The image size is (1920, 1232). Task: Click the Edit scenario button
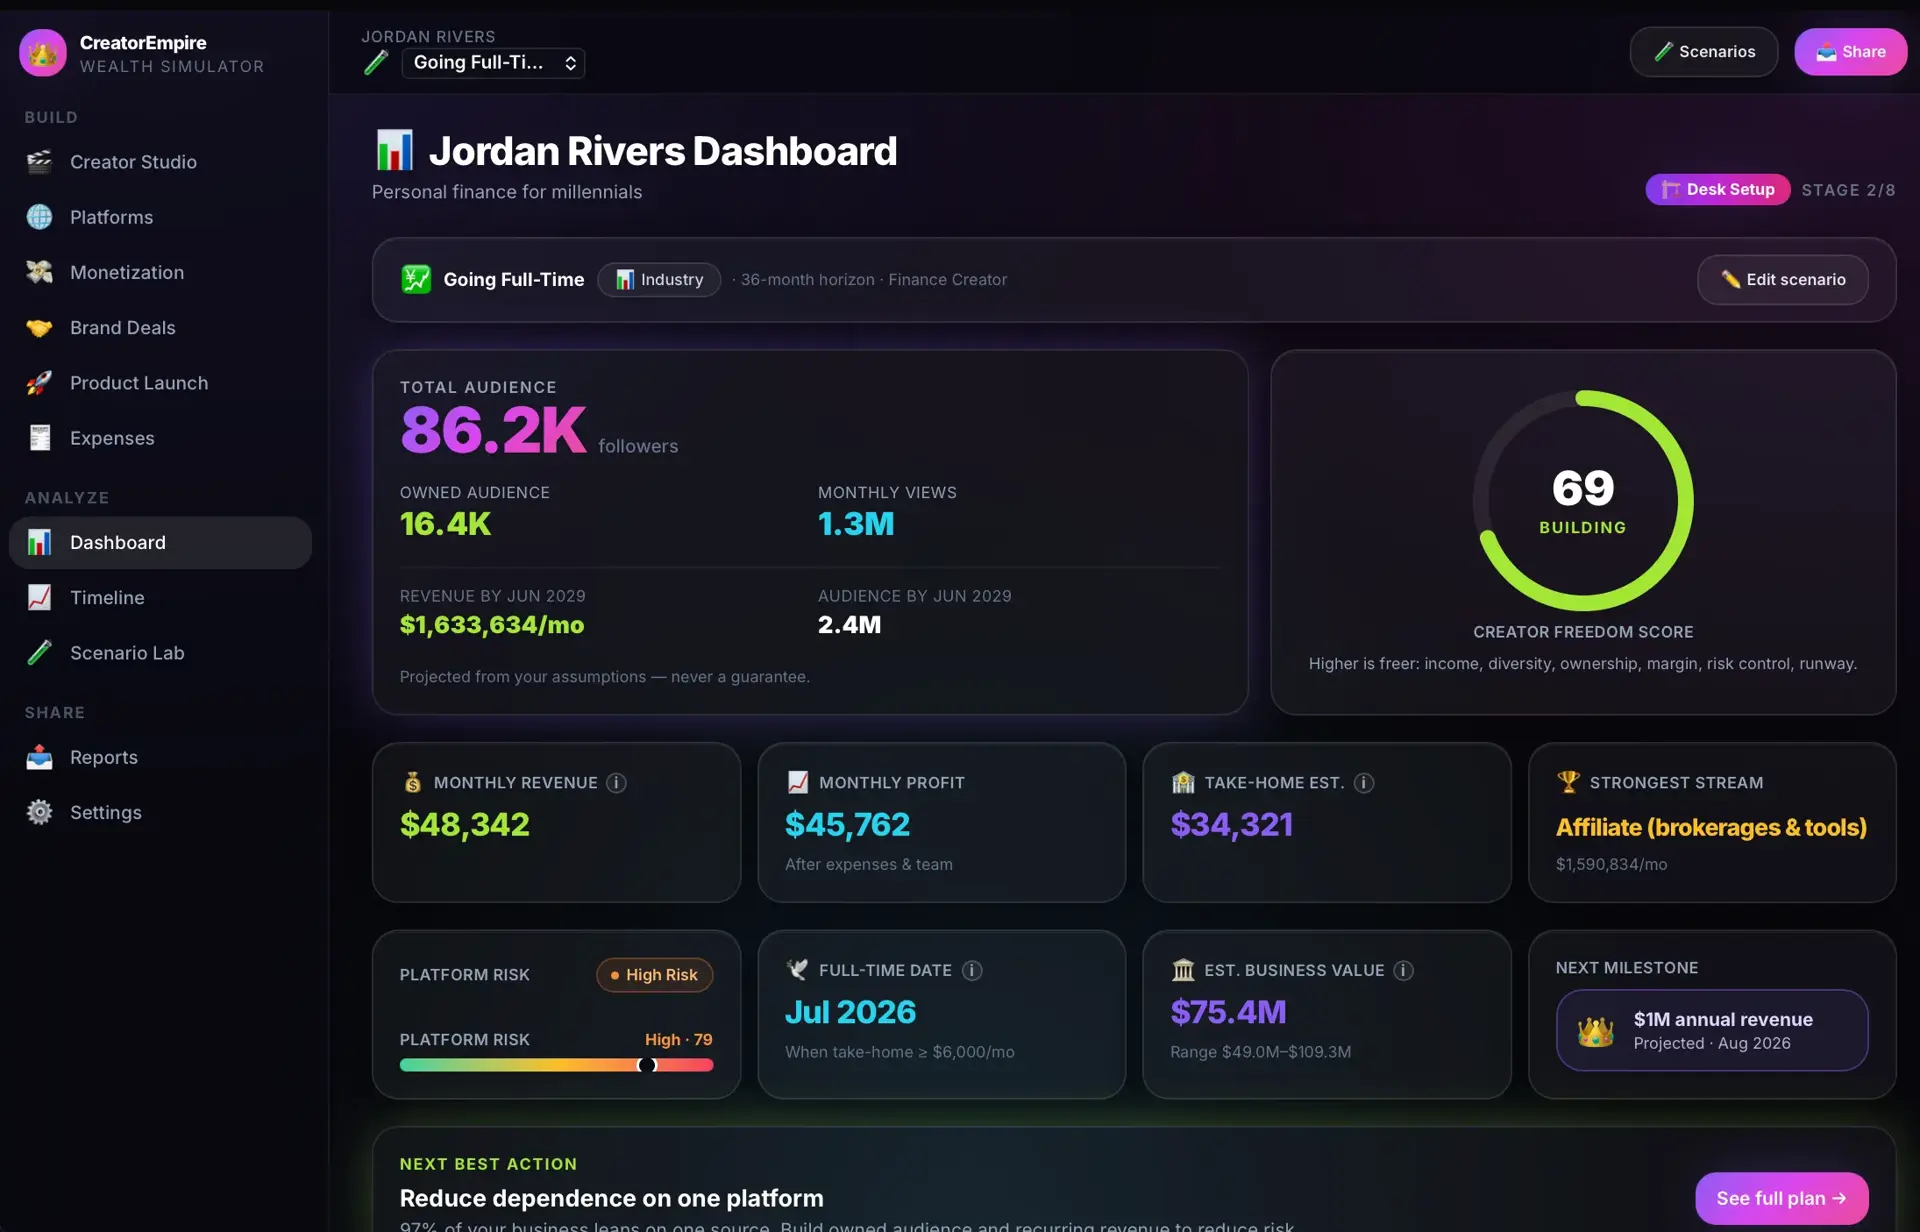coord(1782,280)
